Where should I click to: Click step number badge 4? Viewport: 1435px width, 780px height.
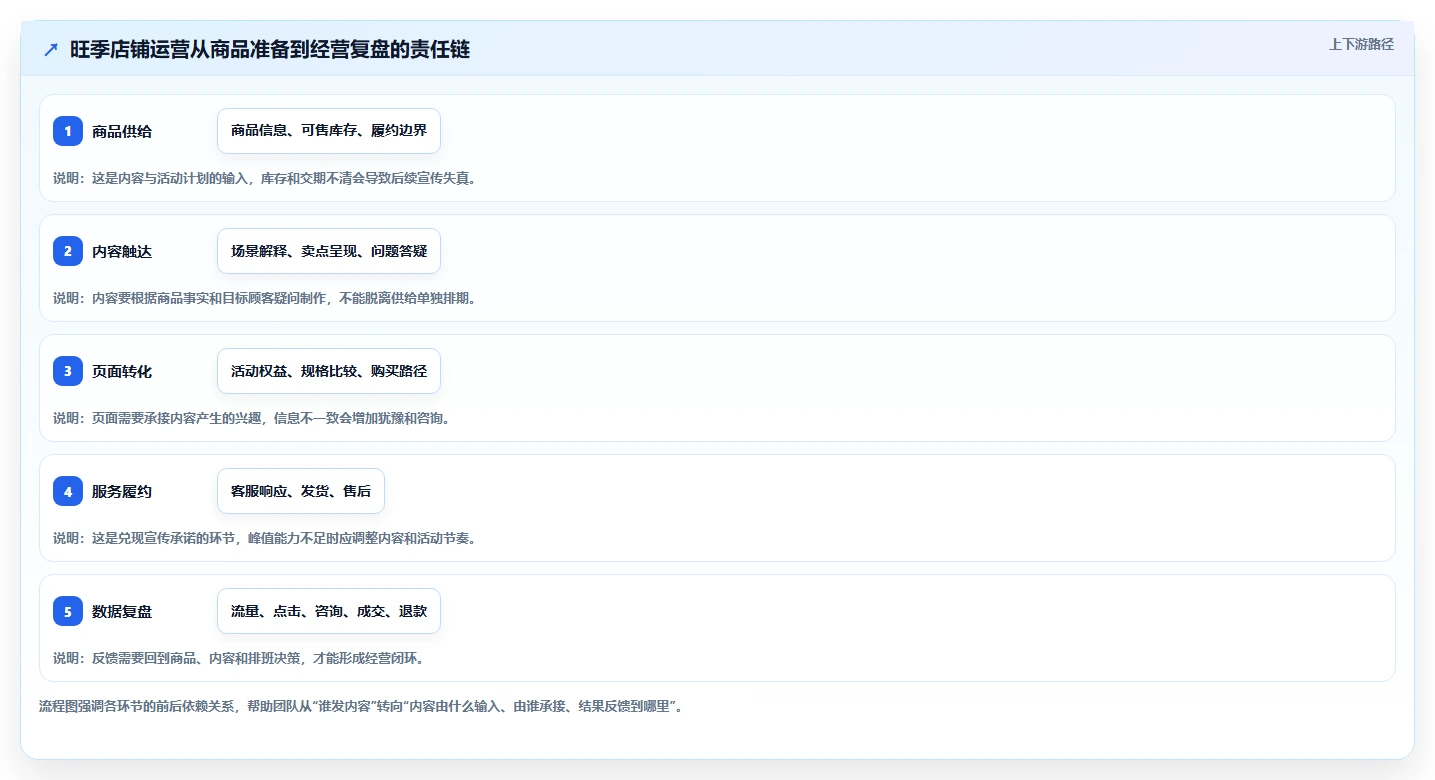tap(68, 491)
